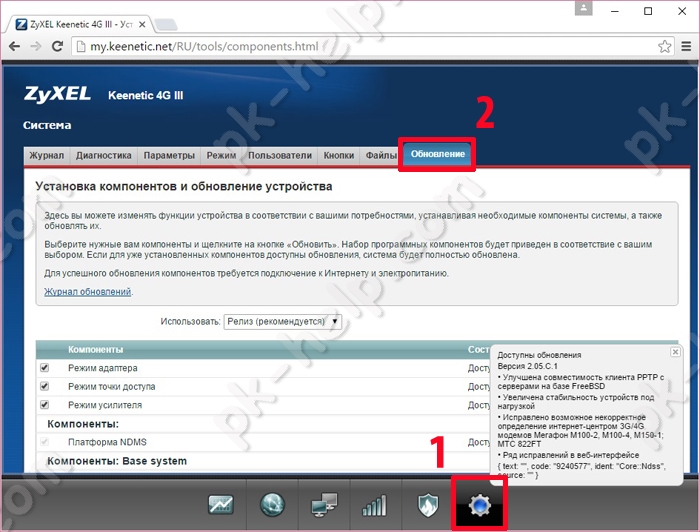Image resolution: width=700 pixels, height=532 pixels.
Task: Open the security shield icon
Action: (x=428, y=505)
